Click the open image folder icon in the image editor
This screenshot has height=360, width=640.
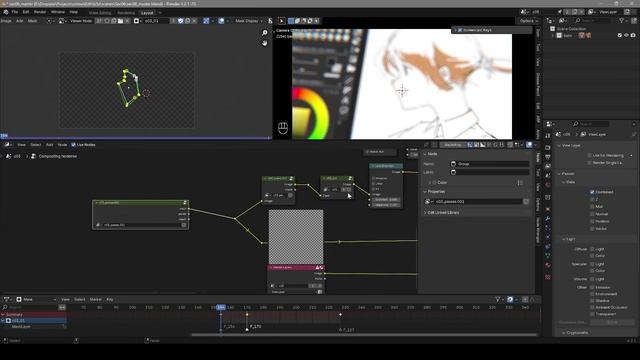tap(120, 21)
